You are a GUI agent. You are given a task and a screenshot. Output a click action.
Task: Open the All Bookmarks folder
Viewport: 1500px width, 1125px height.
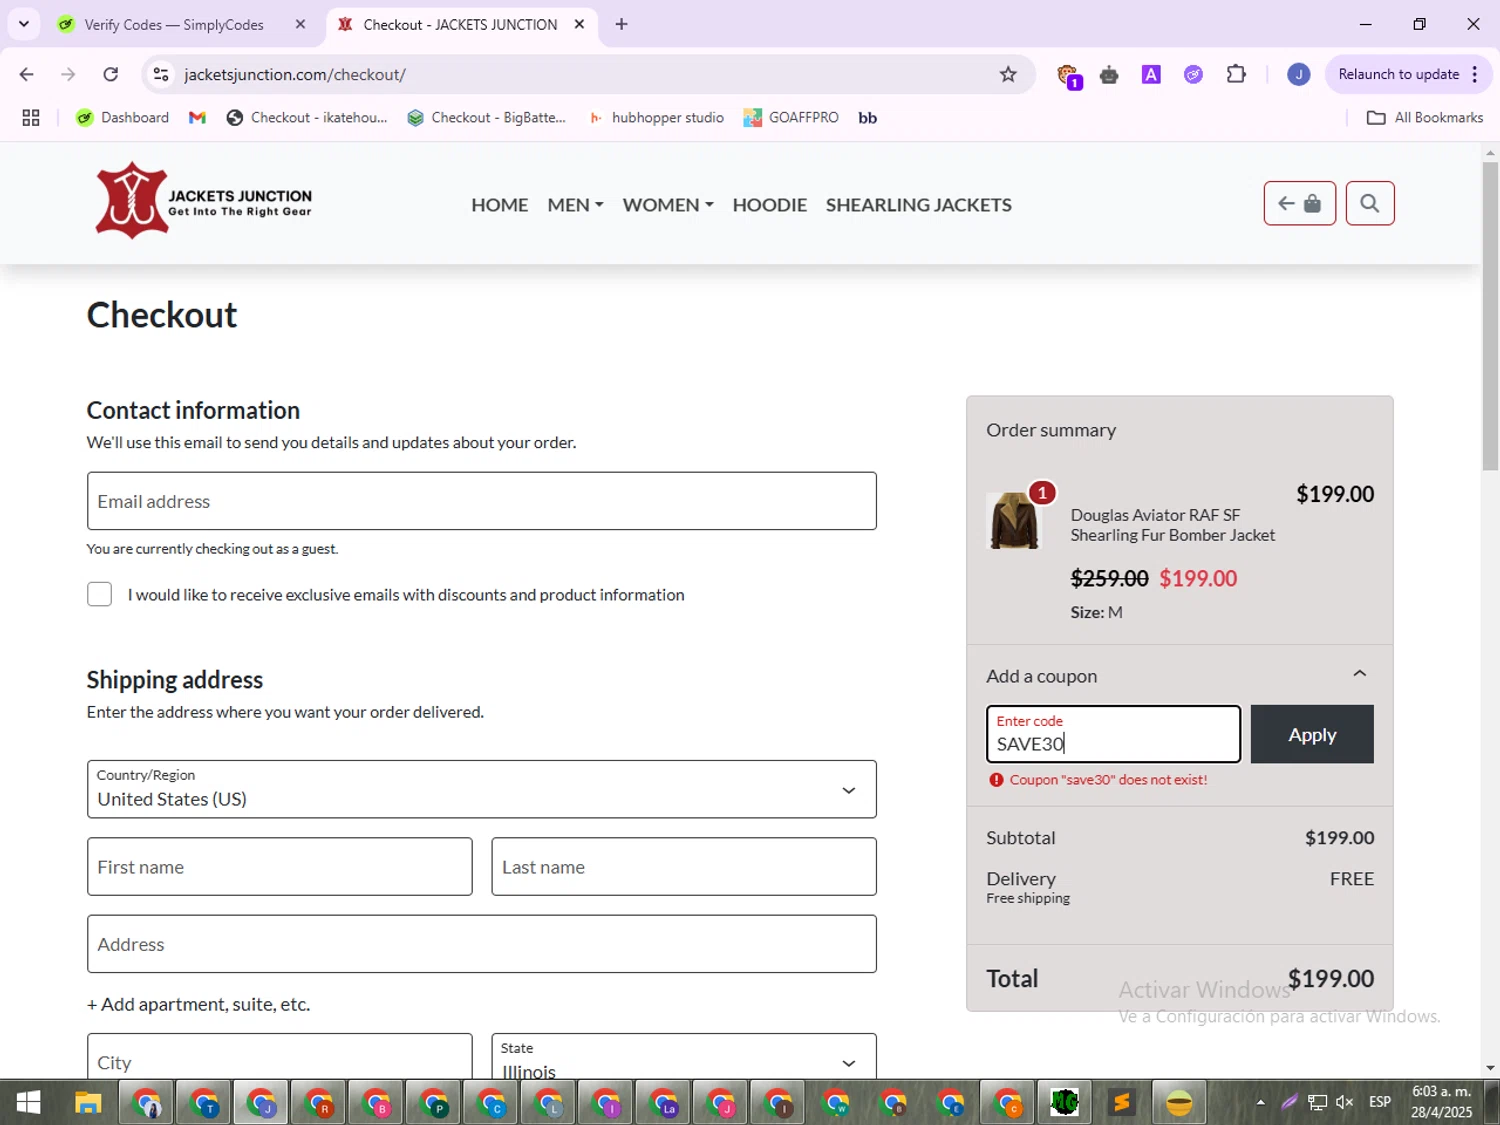(1424, 118)
